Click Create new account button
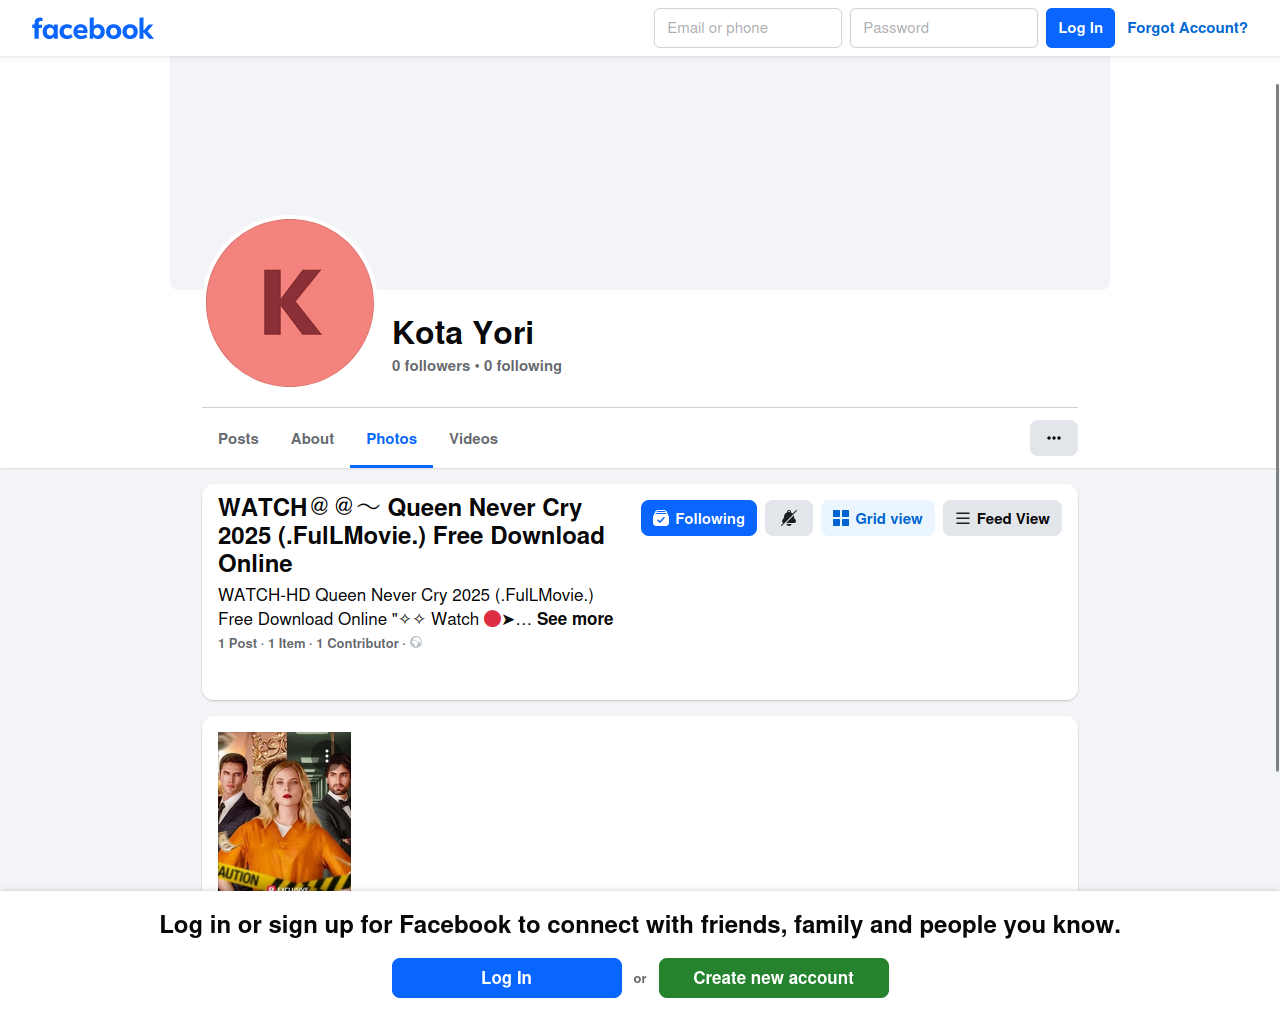Image resolution: width=1280 pixels, height=1024 pixels. pos(773,978)
